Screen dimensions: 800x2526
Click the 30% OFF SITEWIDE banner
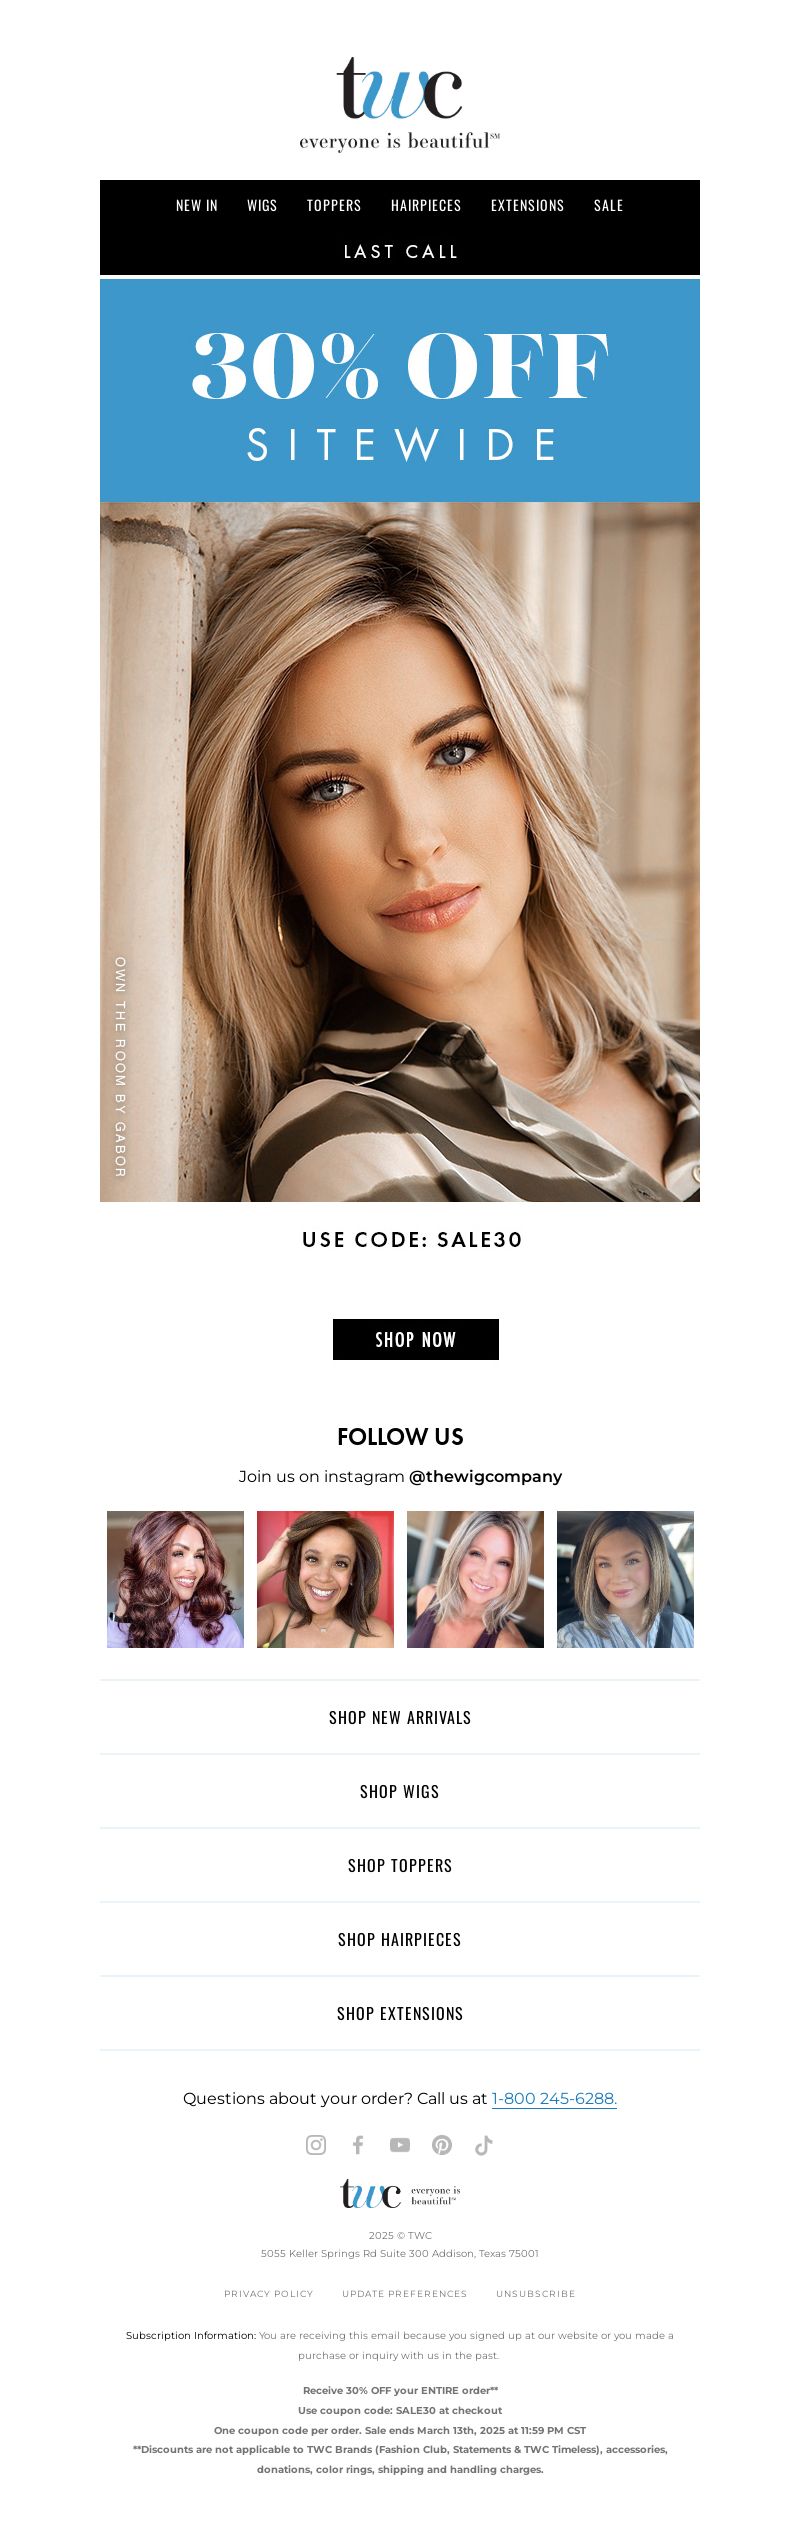point(400,390)
